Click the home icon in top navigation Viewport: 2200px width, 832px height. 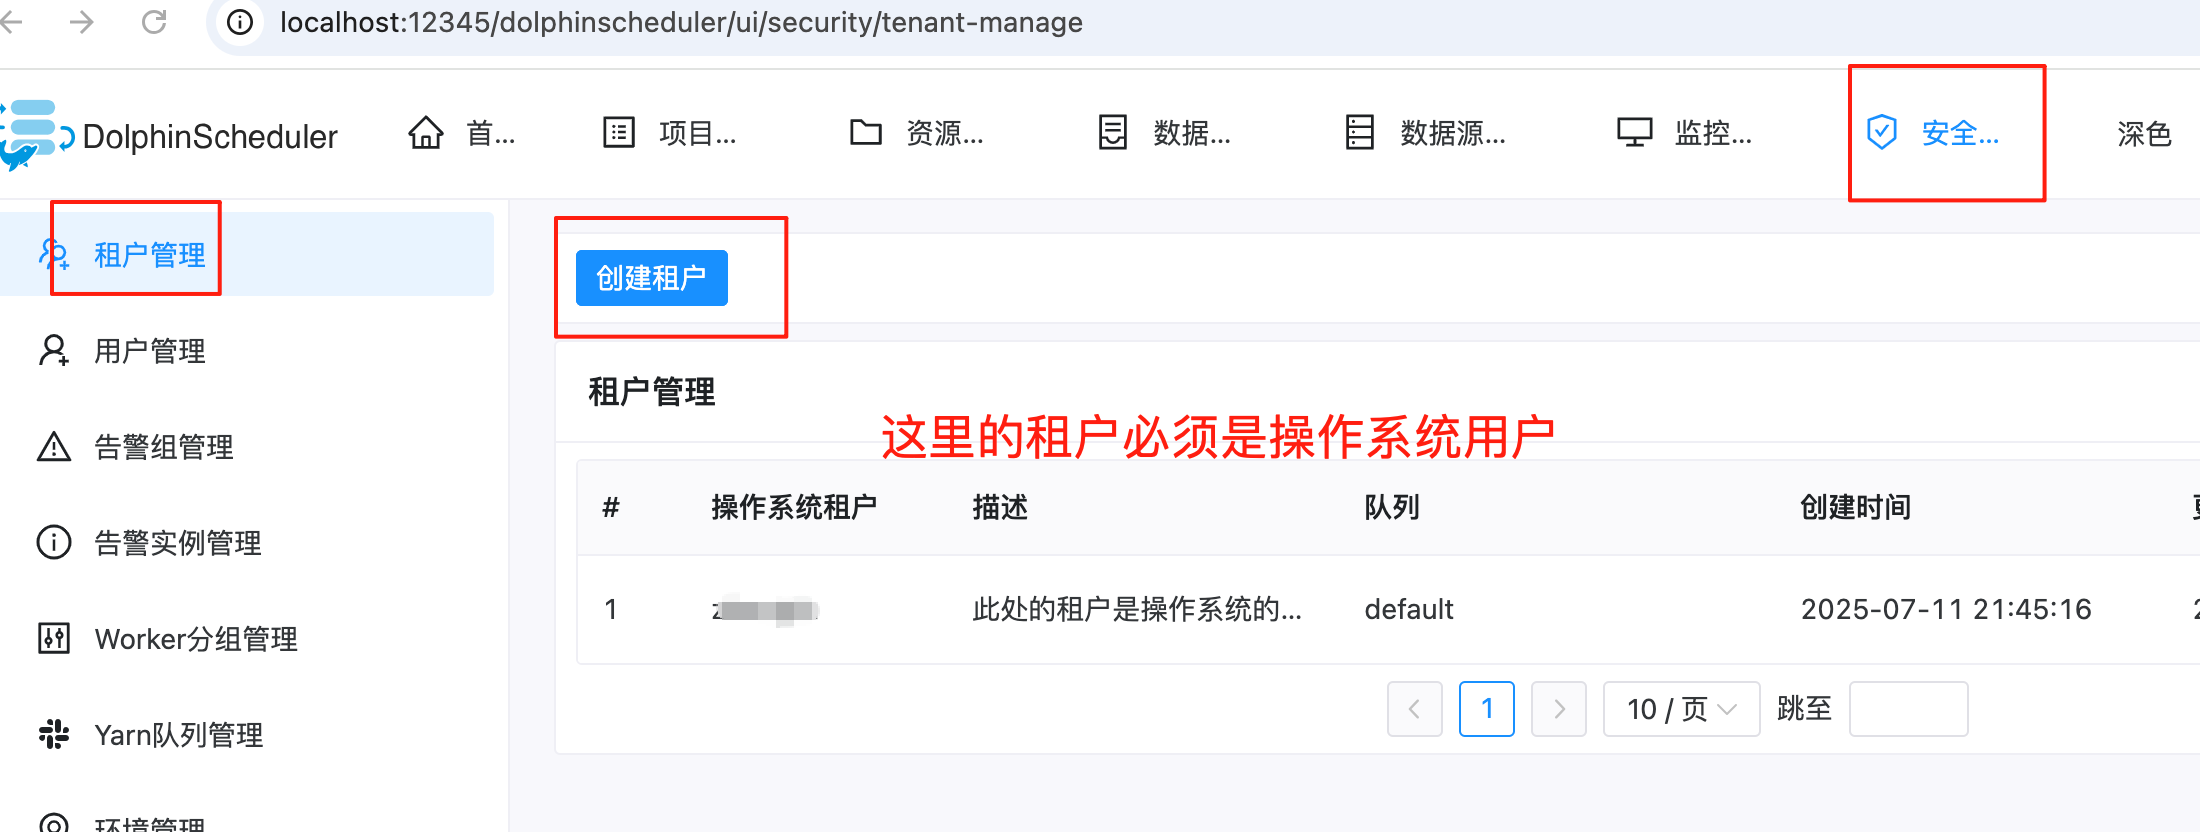tap(426, 132)
